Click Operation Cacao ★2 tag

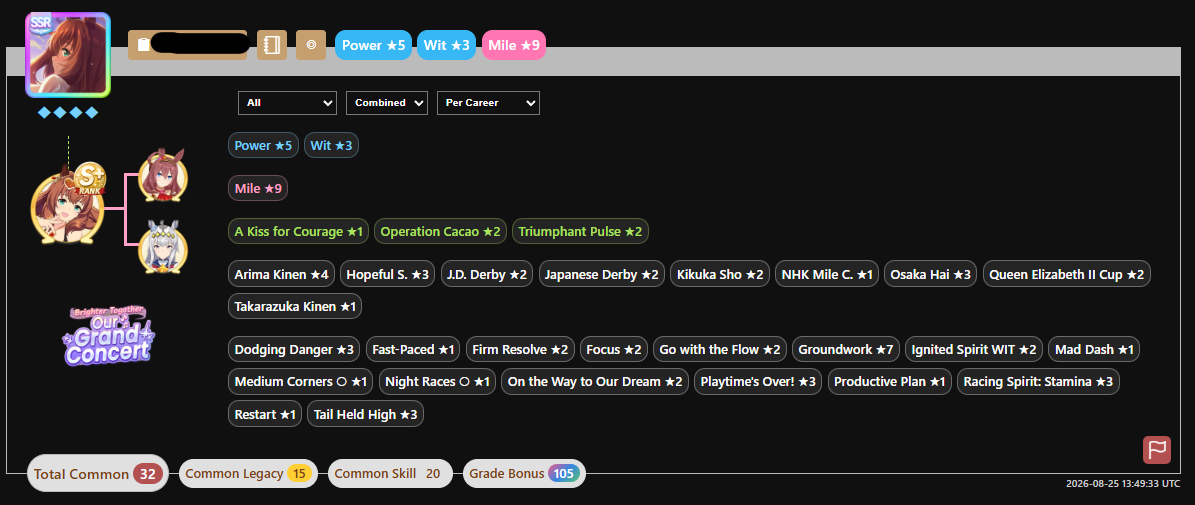click(x=441, y=231)
